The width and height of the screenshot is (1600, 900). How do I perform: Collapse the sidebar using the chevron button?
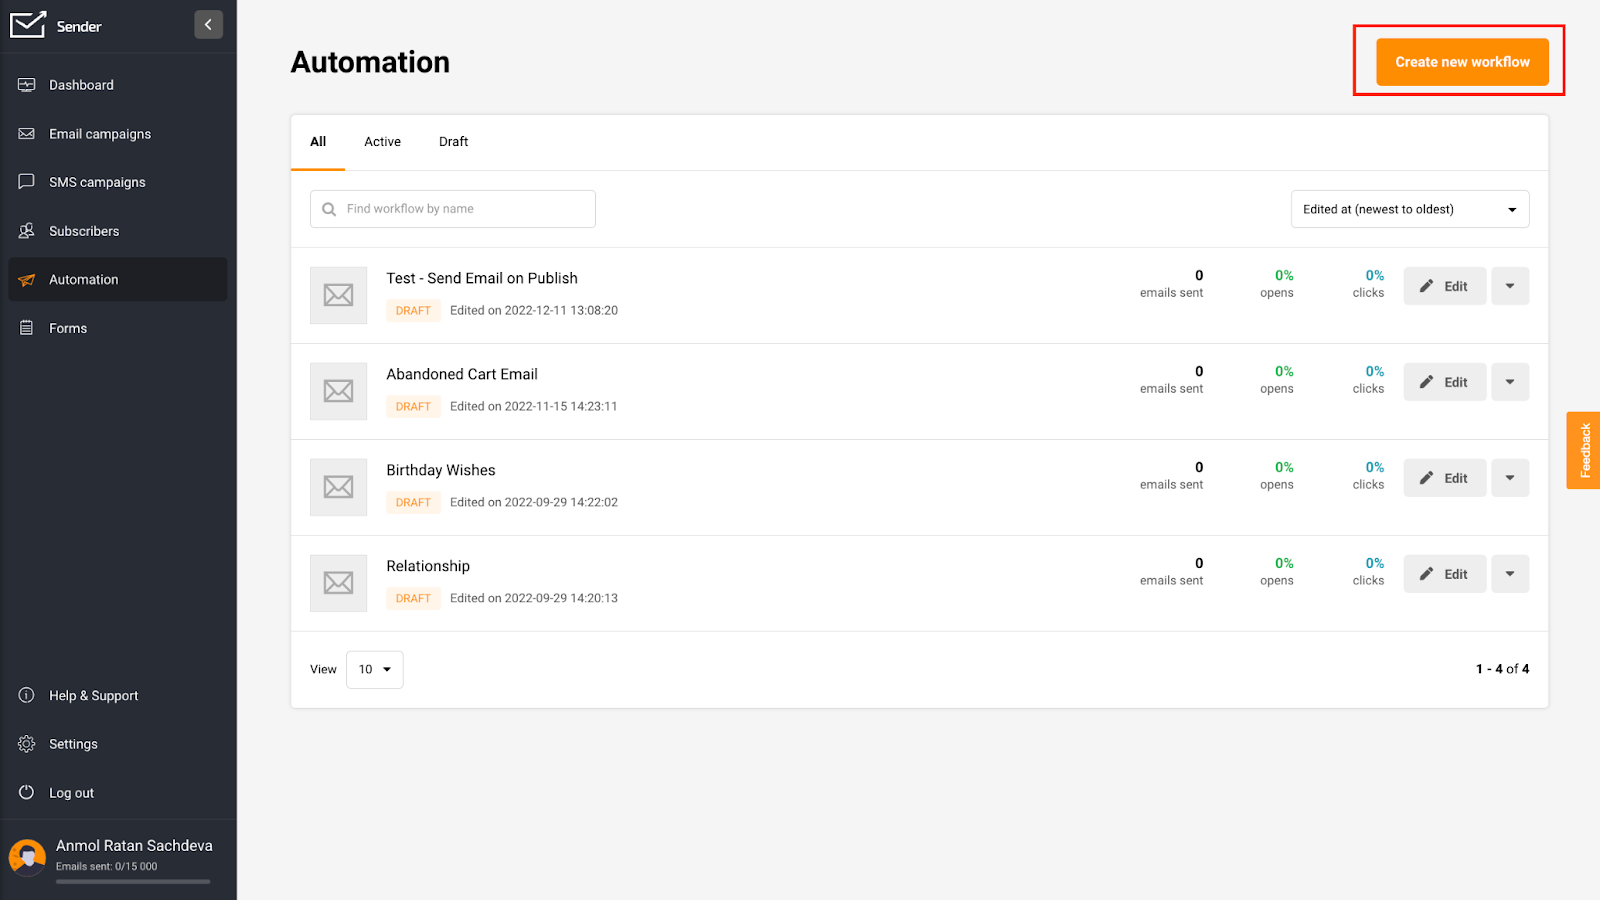click(x=208, y=24)
